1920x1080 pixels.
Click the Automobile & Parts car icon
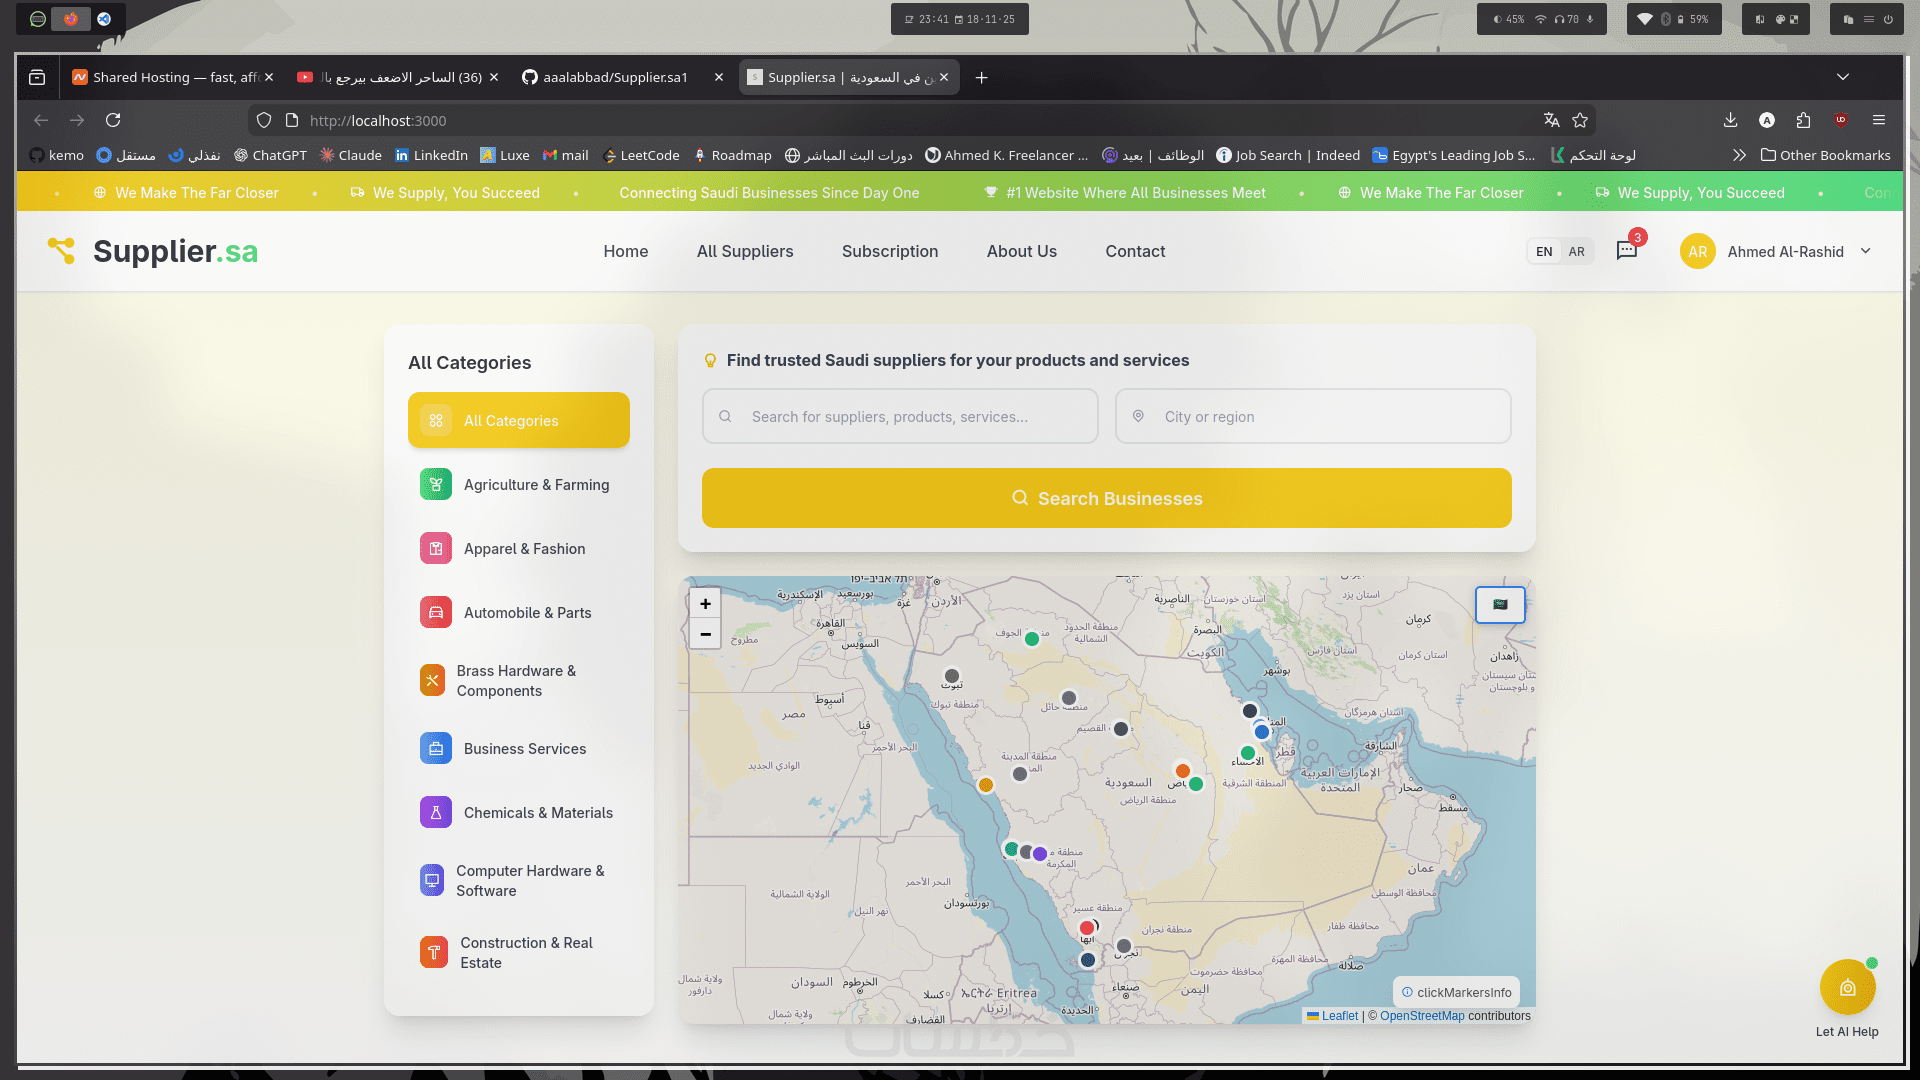tap(435, 613)
